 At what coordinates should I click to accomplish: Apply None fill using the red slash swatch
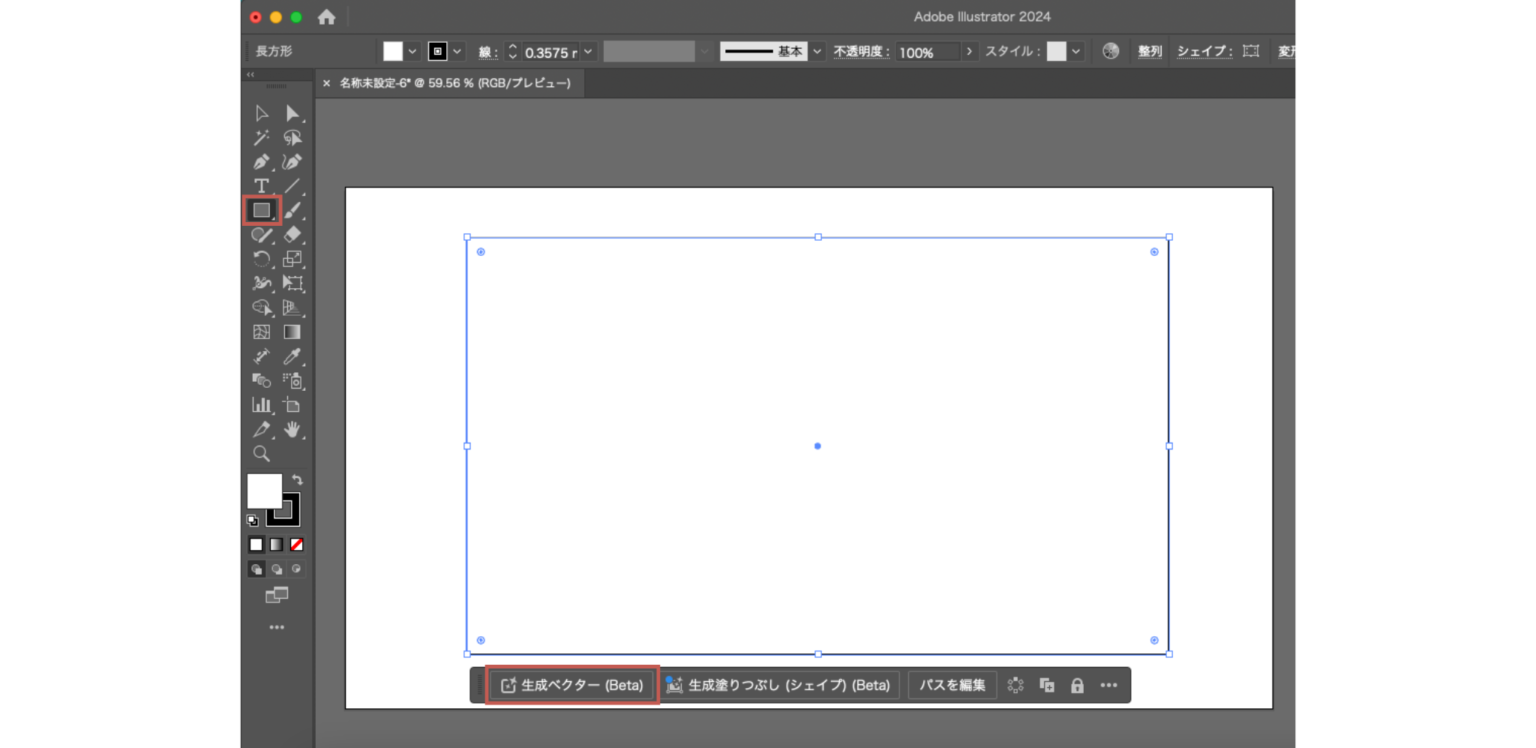click(296, 544)
